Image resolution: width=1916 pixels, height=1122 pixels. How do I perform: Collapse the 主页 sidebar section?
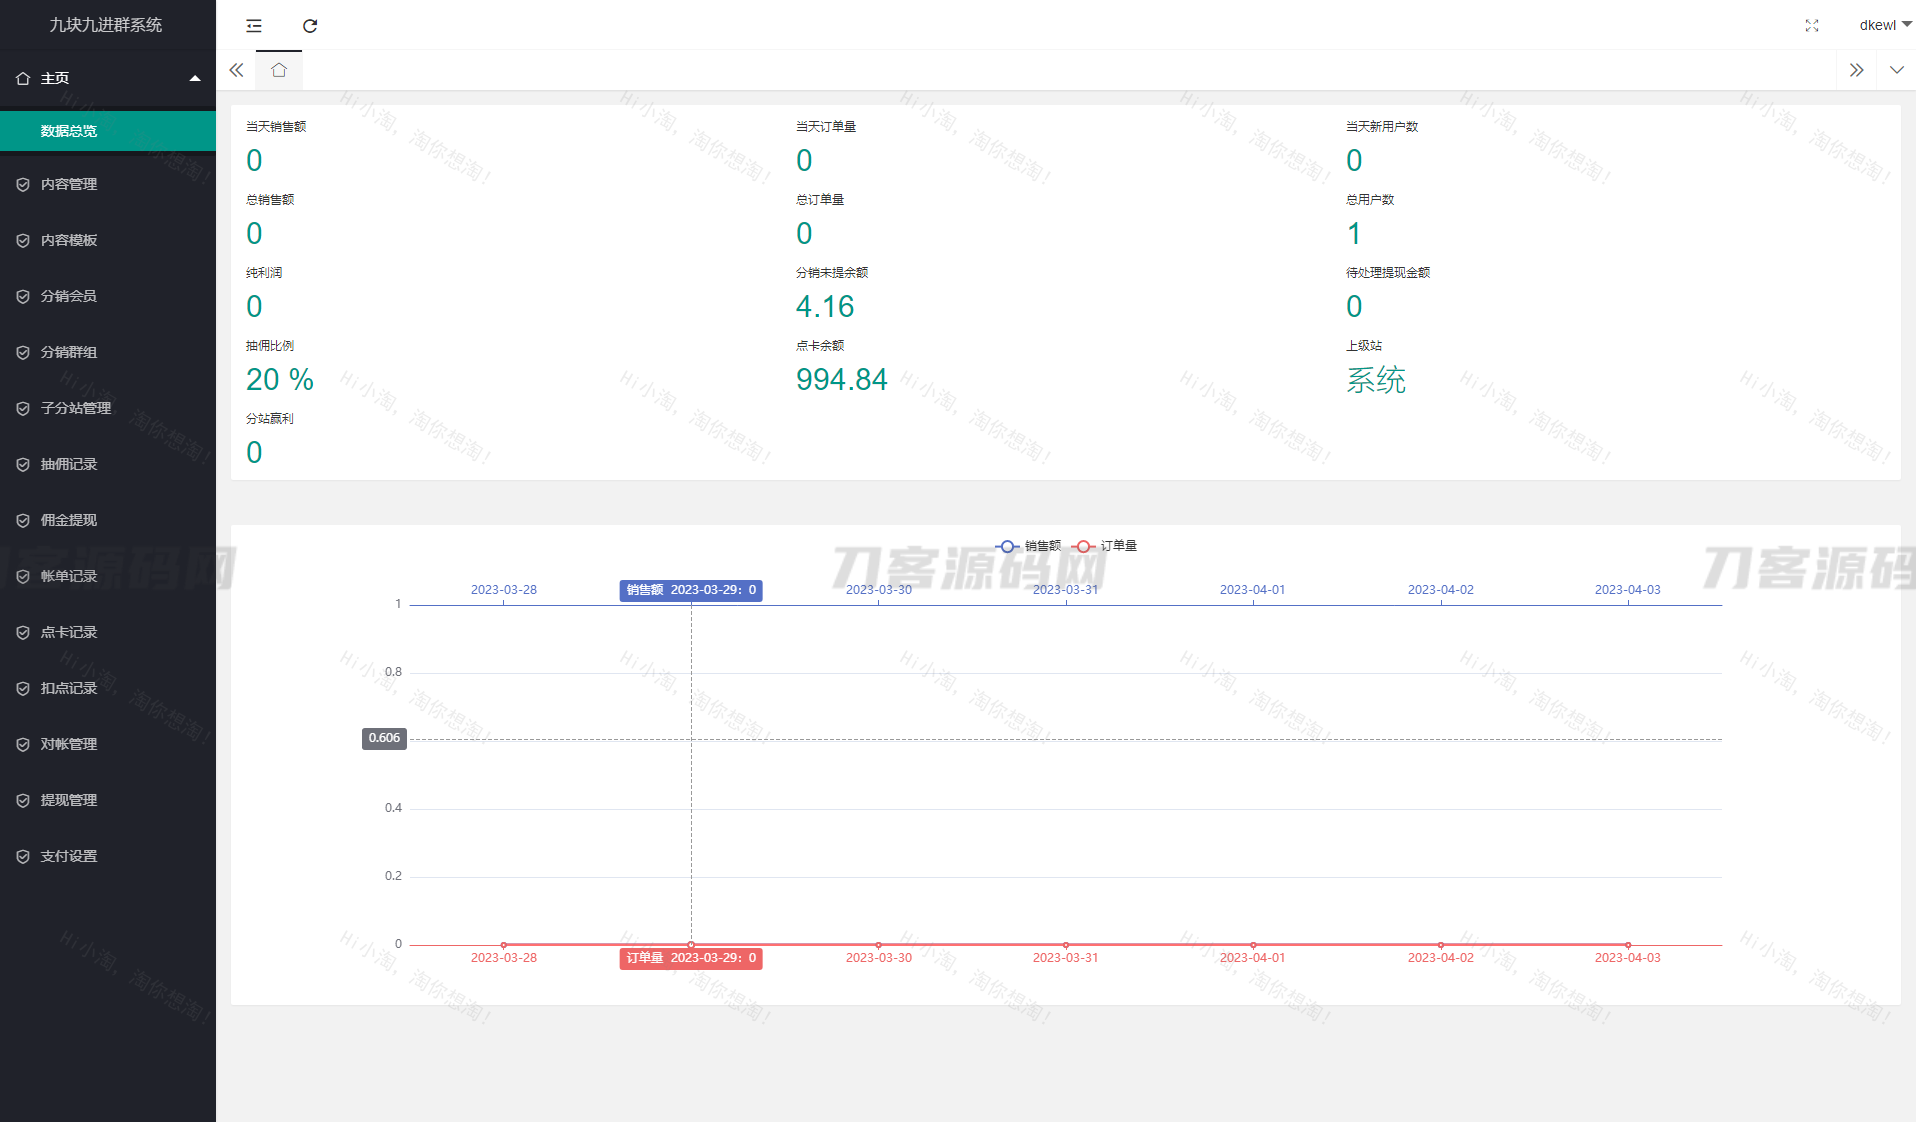pyautogui.click(x=107, y=78)
